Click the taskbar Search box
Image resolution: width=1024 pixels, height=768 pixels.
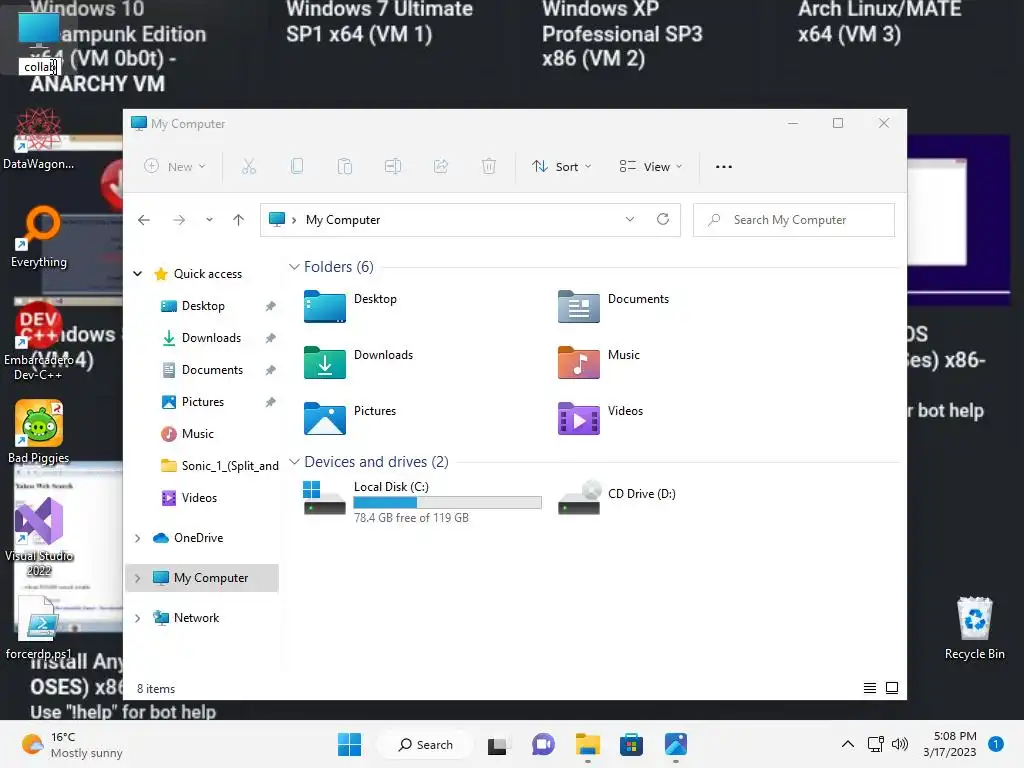[426, 744]
